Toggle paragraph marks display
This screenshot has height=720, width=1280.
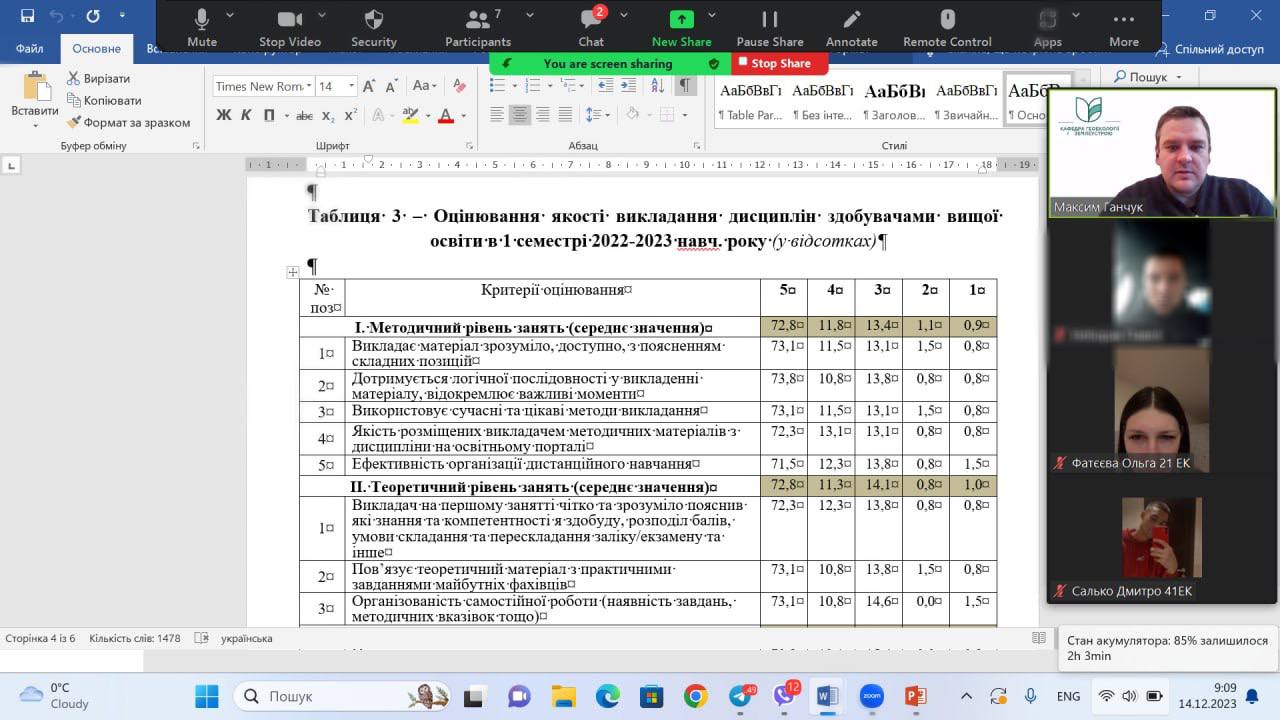(x=684, y=86)
